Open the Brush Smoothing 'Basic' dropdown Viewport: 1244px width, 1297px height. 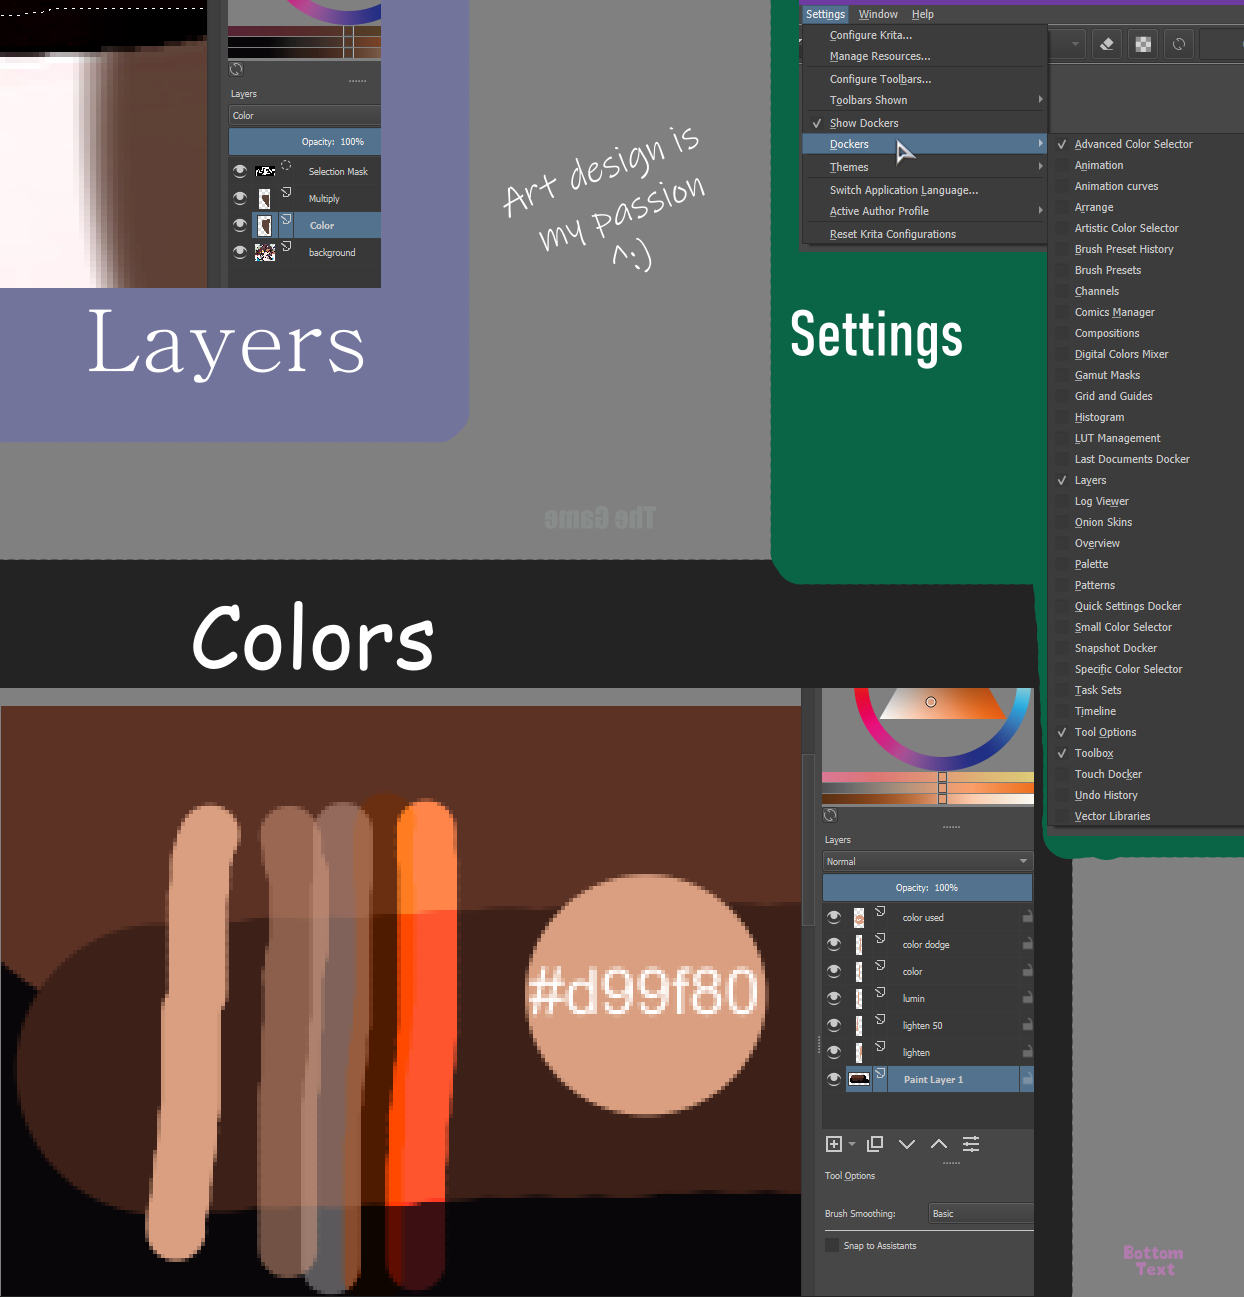click(x=981, y=1213)
